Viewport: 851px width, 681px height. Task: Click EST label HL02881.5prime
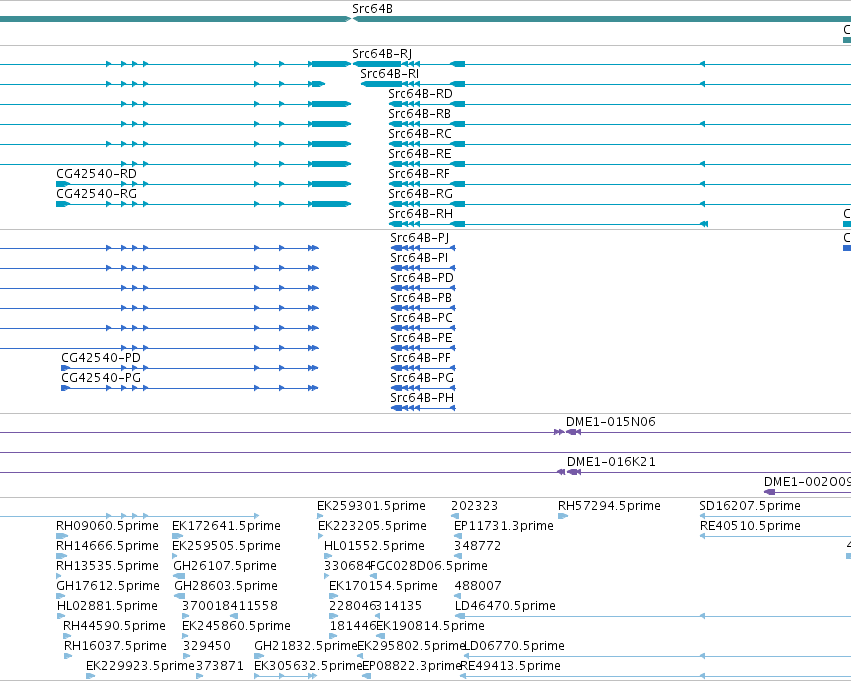click(x=107, y=607)
